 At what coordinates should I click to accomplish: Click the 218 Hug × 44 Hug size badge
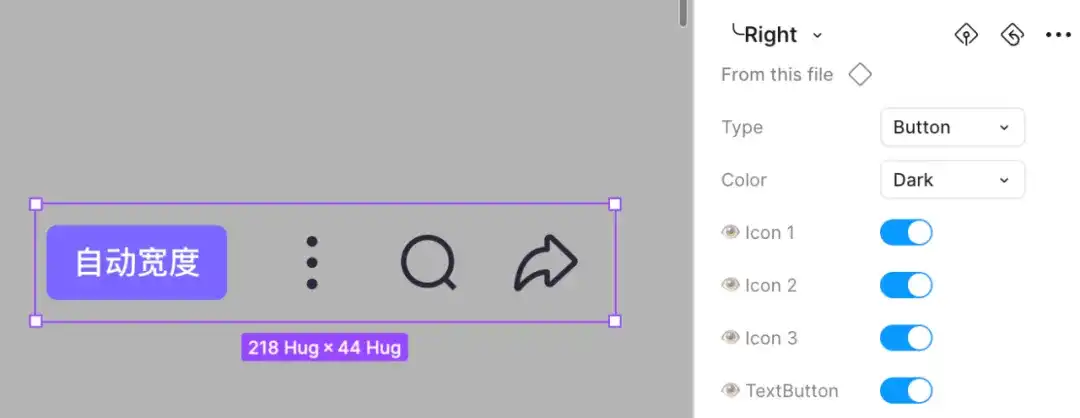click(x=324, y=348)
